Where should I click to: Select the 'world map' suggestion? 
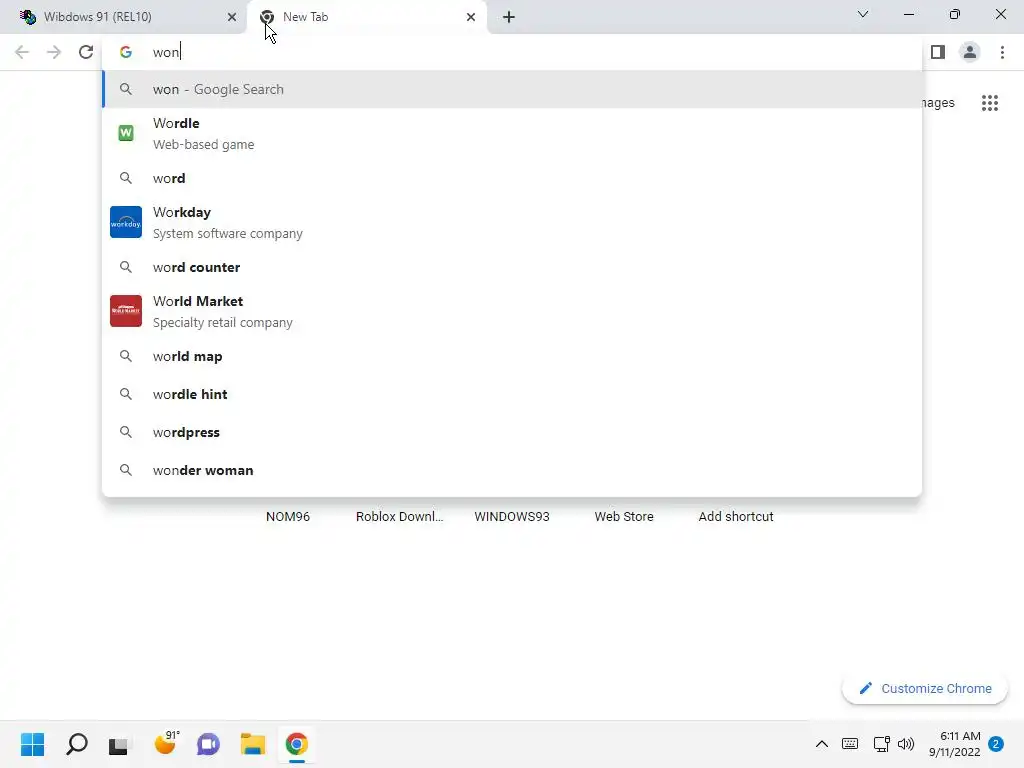(x=512, y=357)
